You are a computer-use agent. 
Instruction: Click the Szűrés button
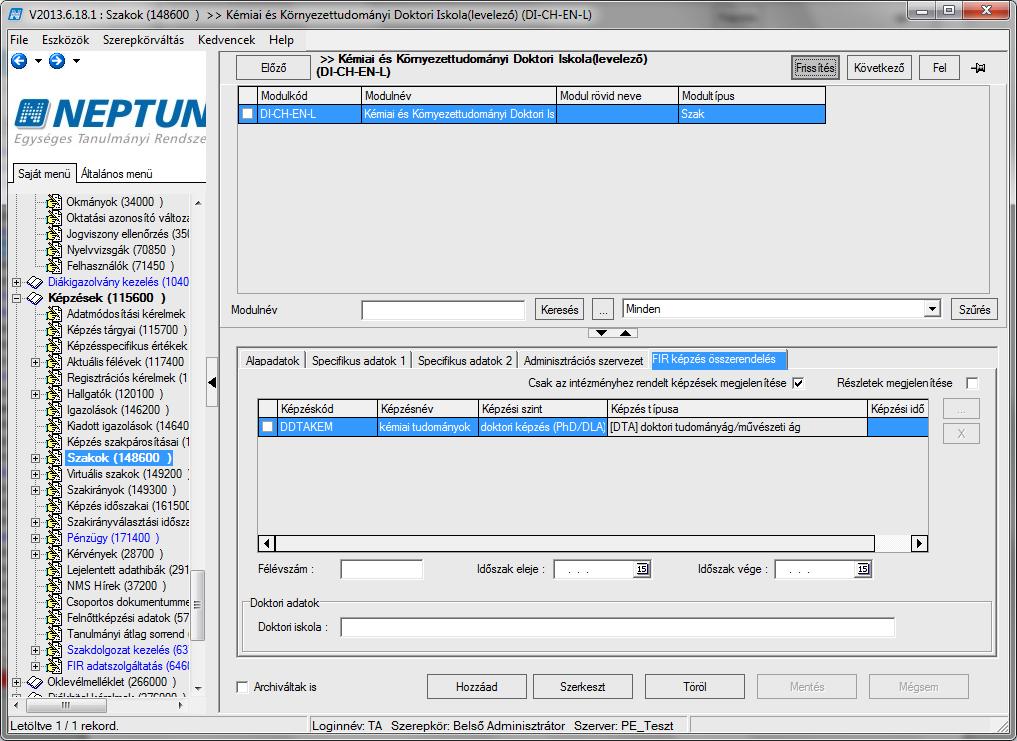(974, 310)
